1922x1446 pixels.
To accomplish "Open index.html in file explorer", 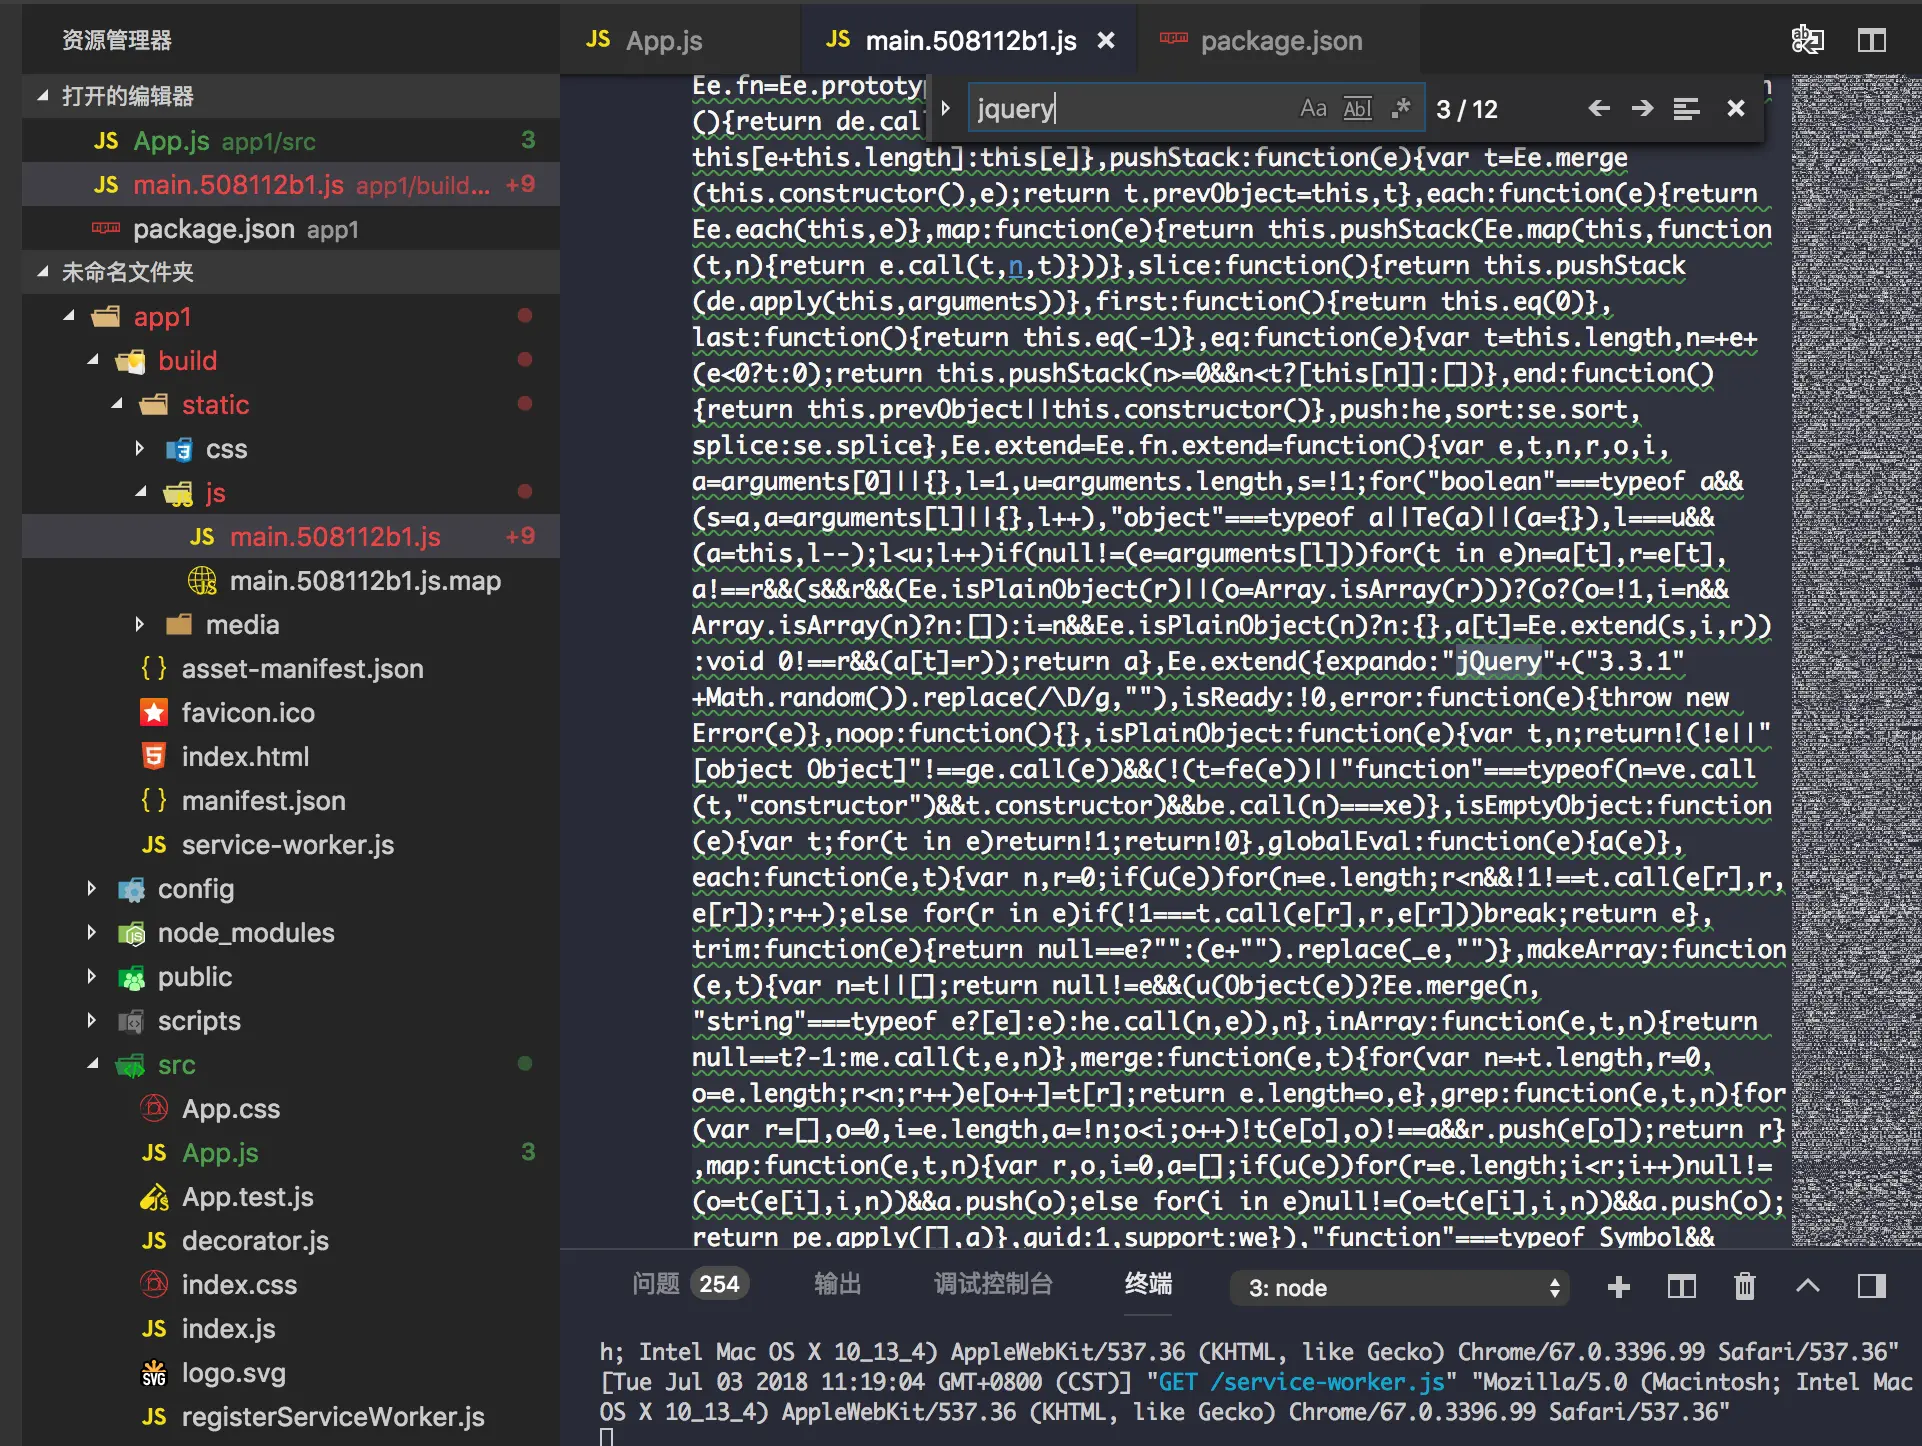I will [245, 757].
